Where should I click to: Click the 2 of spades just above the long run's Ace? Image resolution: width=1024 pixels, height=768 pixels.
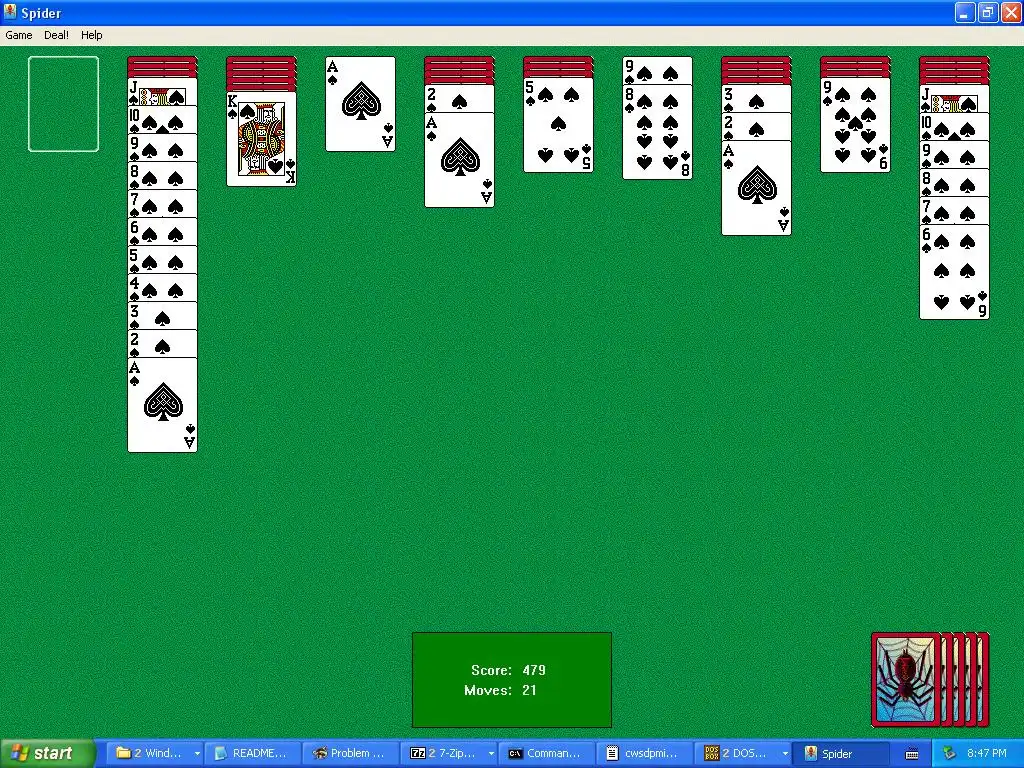[163, 344]
